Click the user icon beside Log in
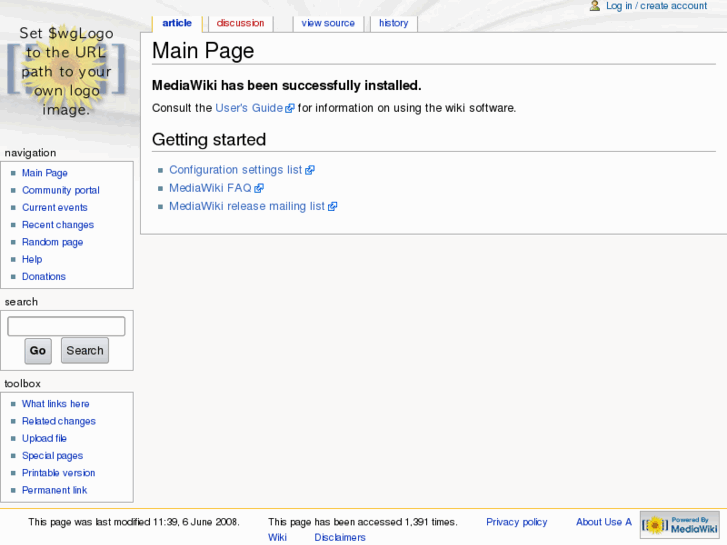Screen dimensions: 727x545 click(x=594, y=6)
